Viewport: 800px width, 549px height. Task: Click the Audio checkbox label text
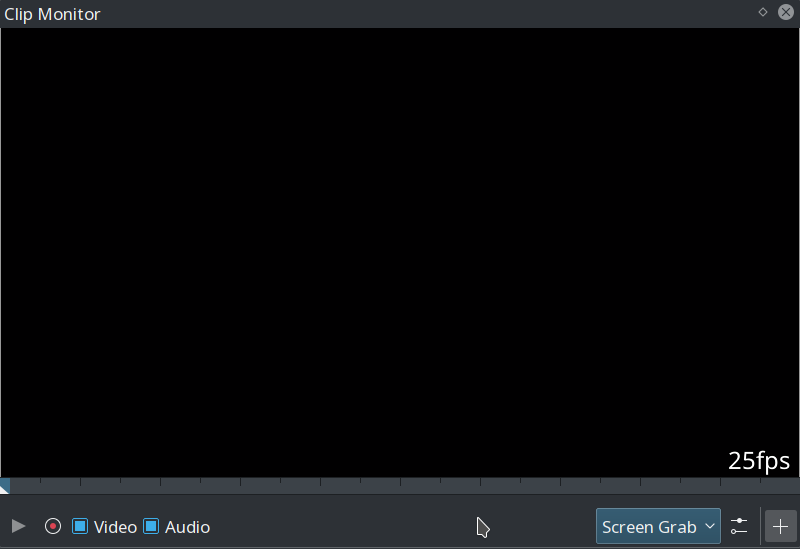[187, 527]
